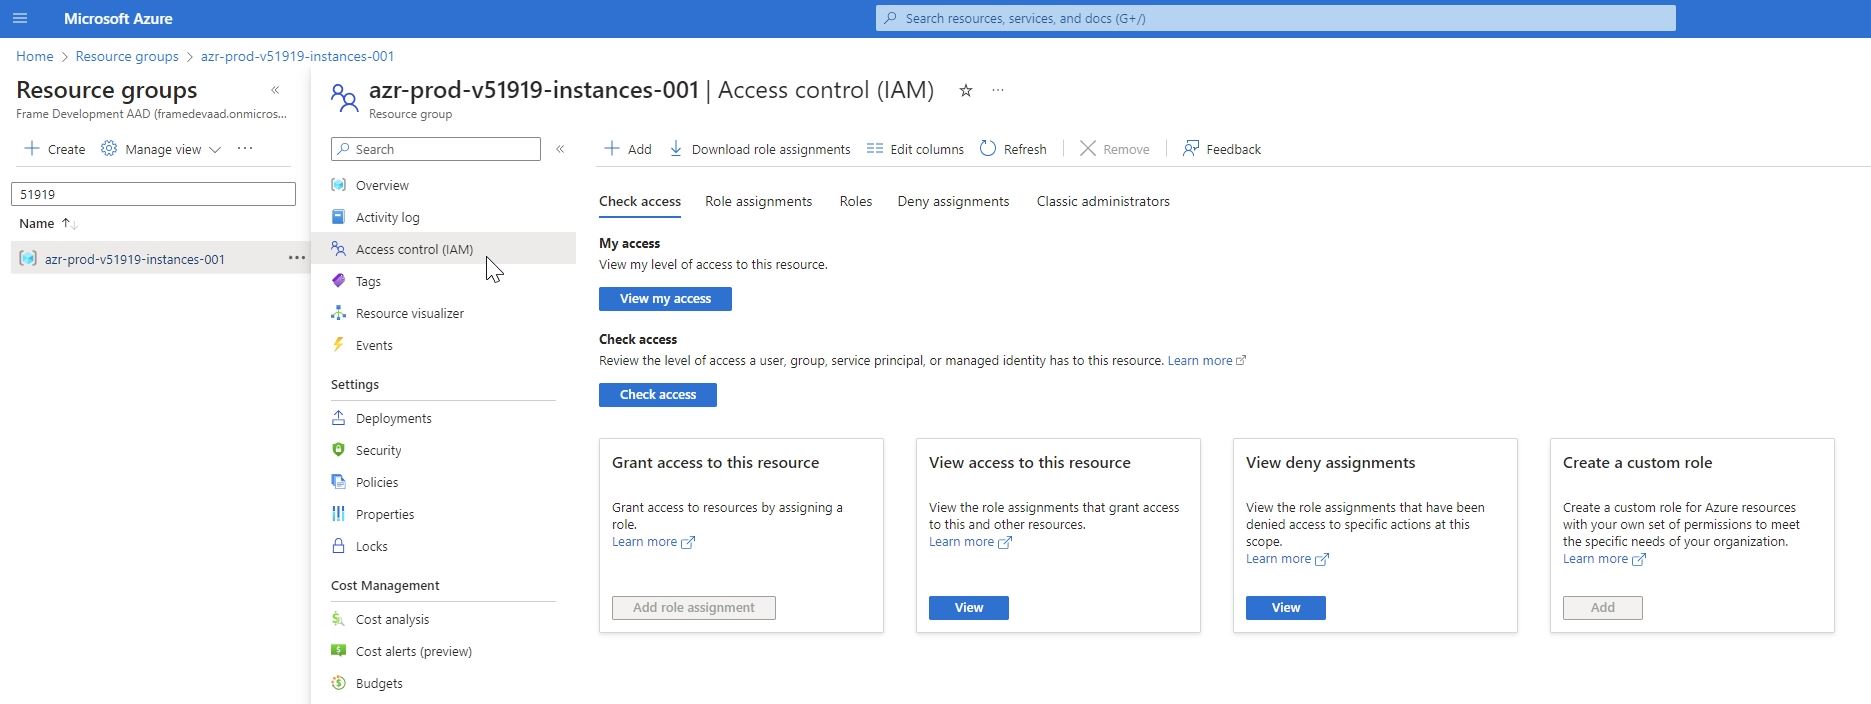Click the View my access button
This screenshot has height=704, width=1871.
(x=665, y=299)
